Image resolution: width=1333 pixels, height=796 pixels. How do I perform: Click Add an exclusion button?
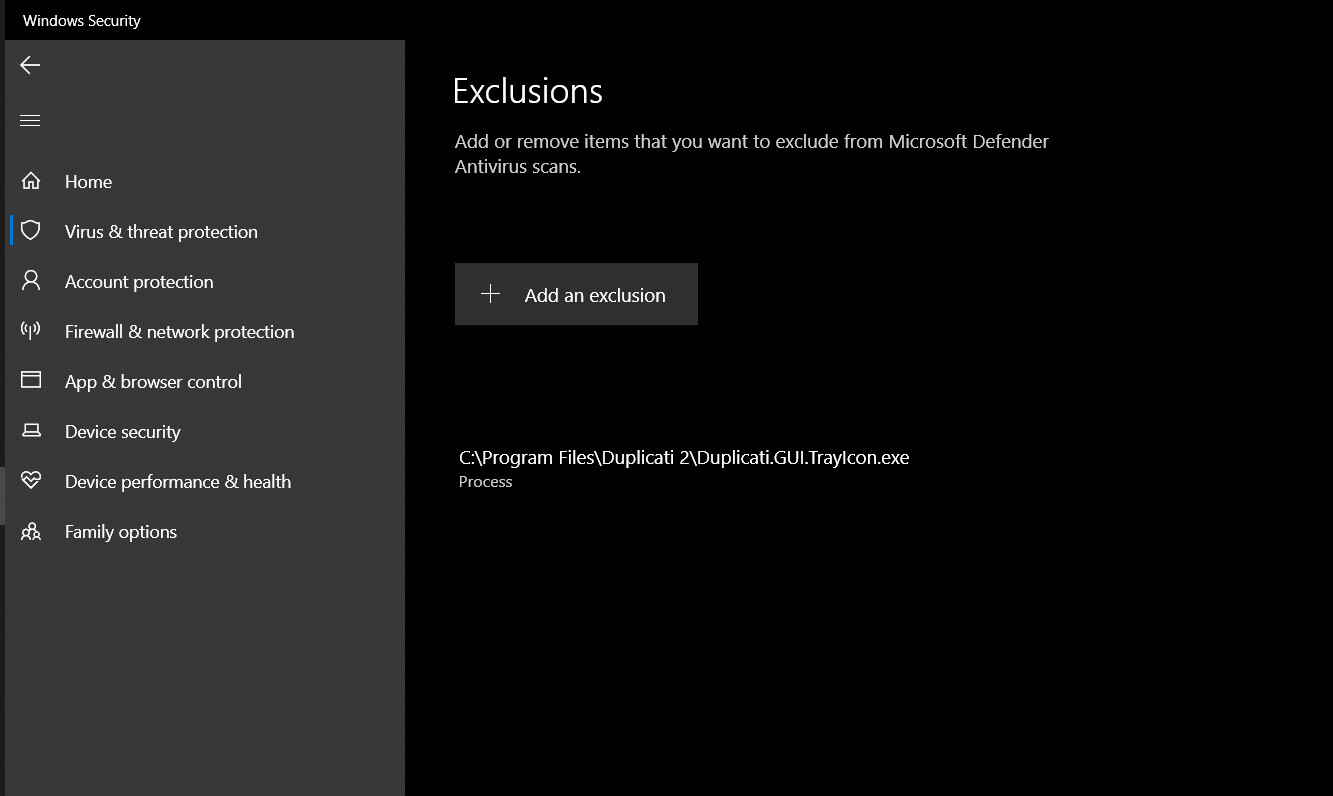pos(576,294)
